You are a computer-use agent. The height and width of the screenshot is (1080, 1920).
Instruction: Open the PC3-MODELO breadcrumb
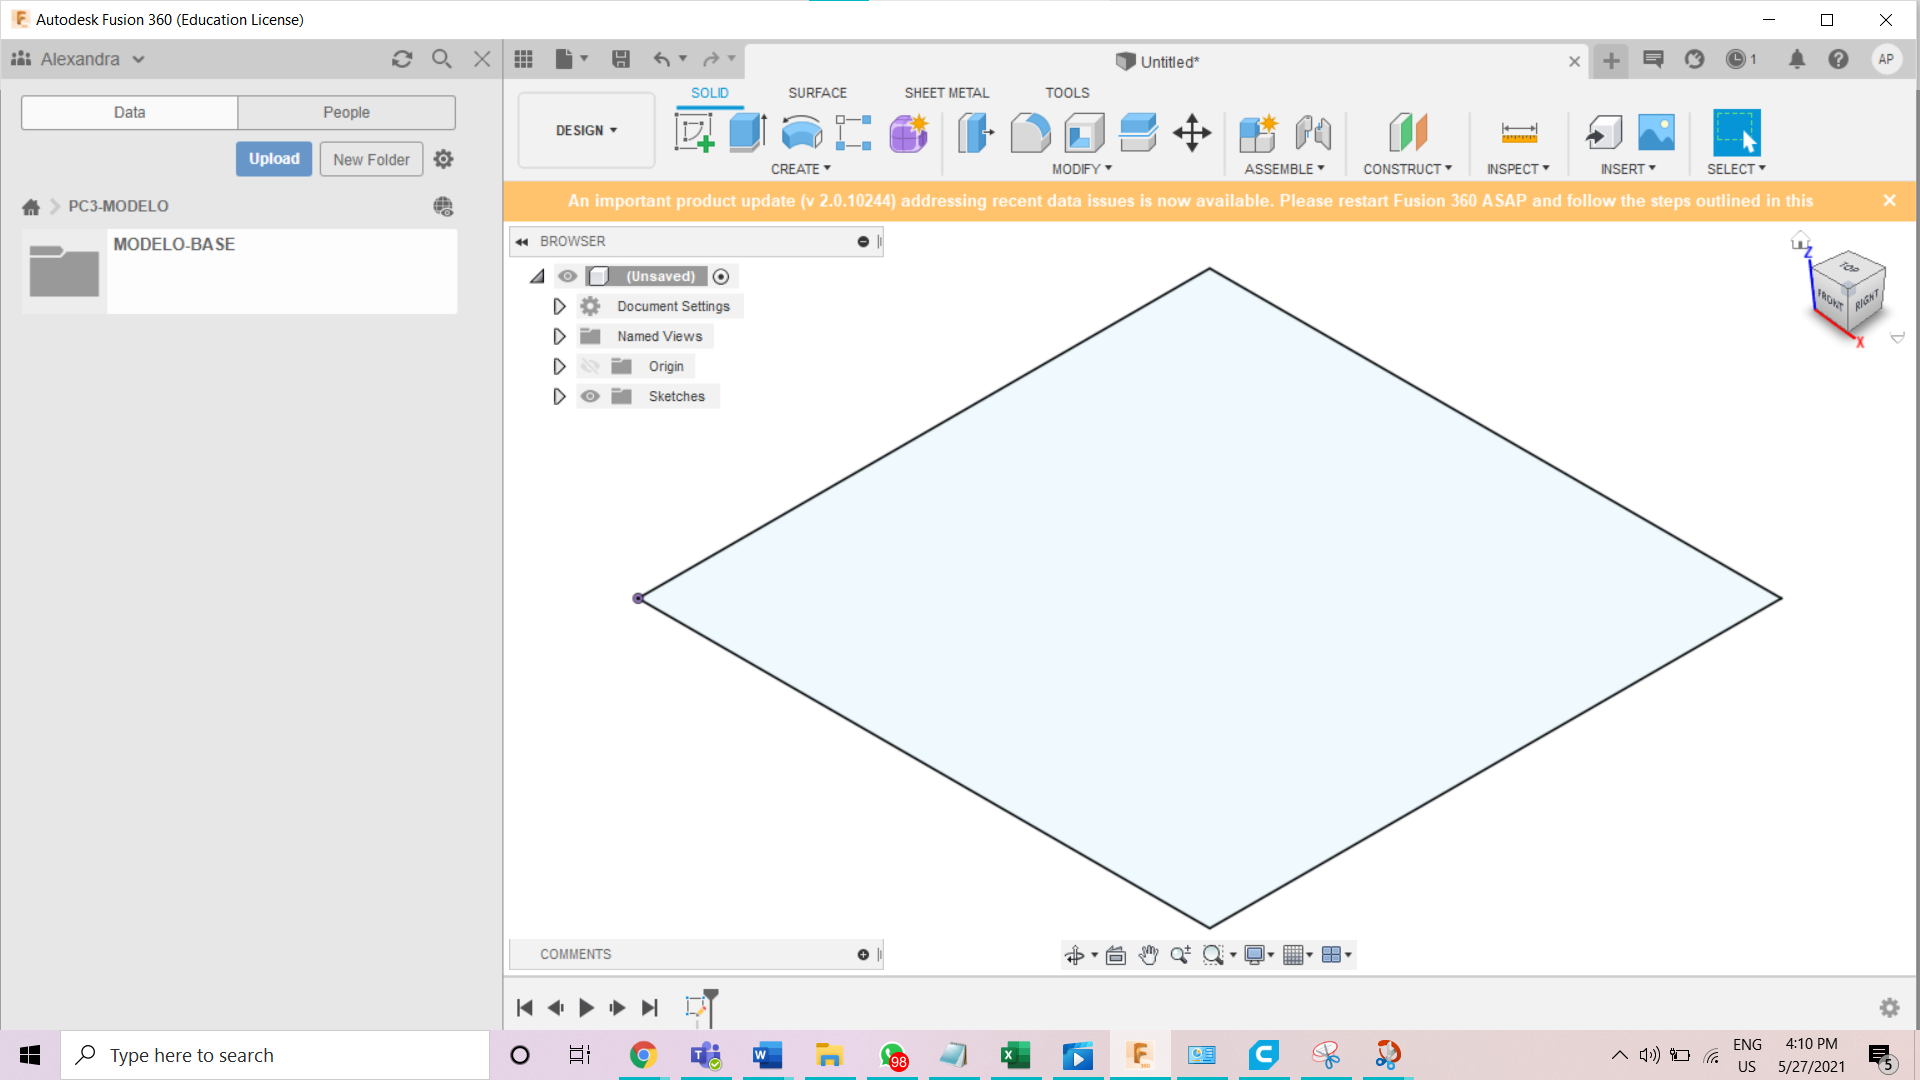tap(118, 206)
